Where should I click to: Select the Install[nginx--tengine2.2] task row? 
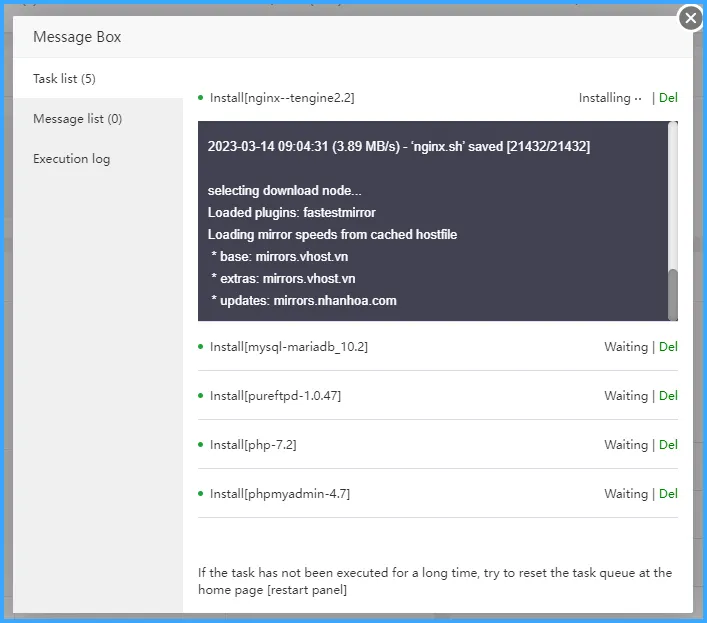click(282, 98)
